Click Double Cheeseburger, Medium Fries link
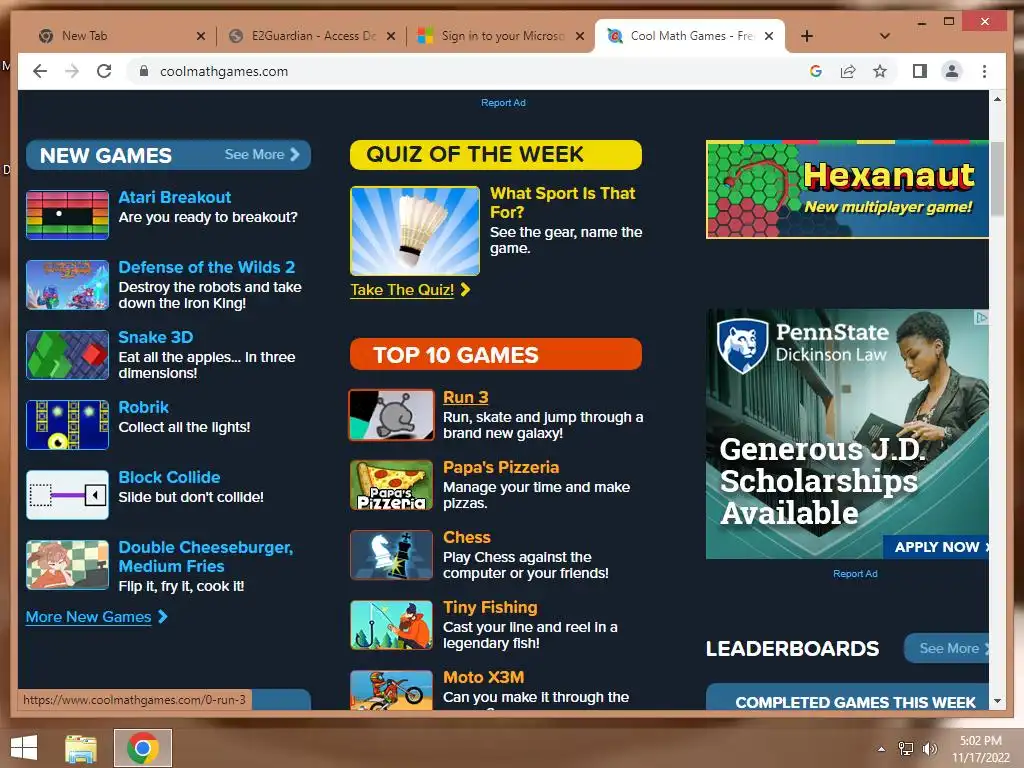Image resolution: width=1024 pixels, height=768 pixels. click(205, 556)
